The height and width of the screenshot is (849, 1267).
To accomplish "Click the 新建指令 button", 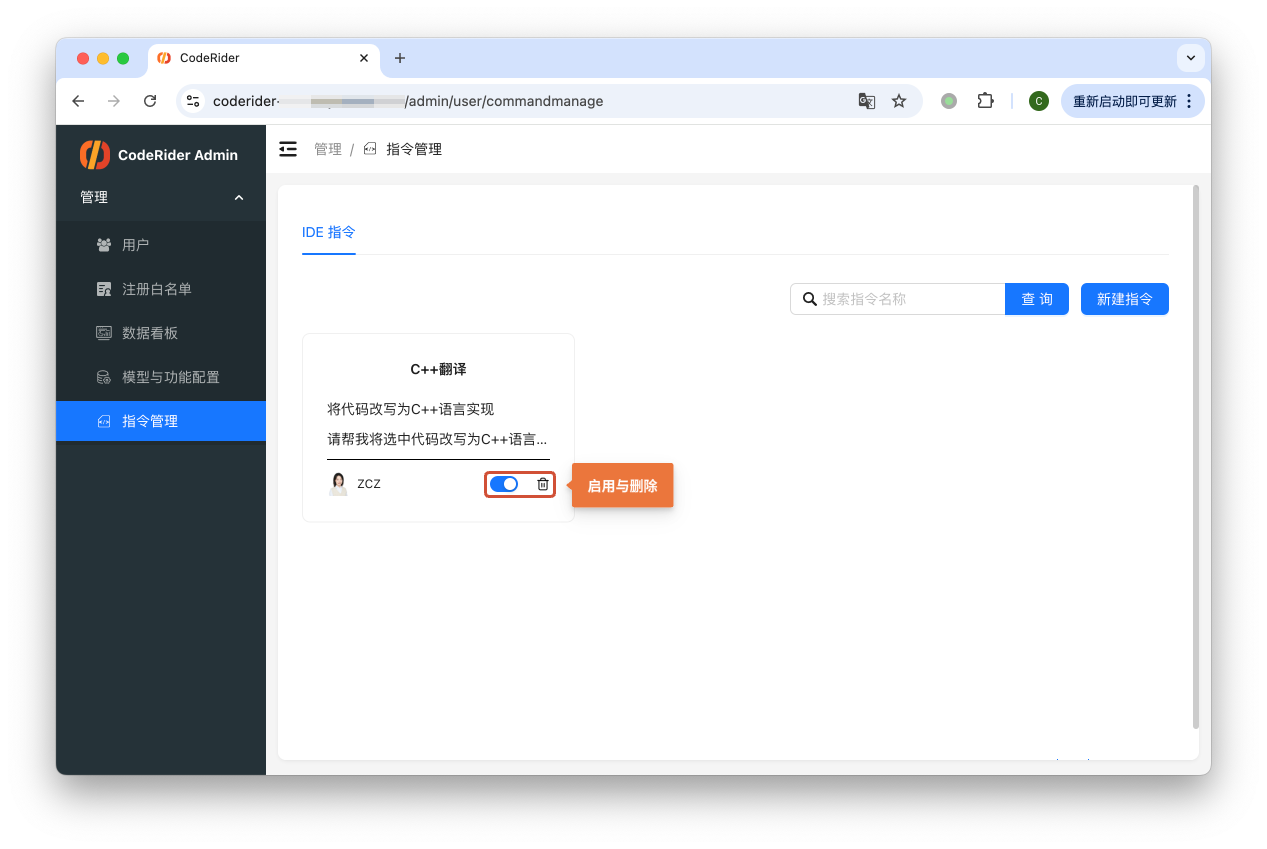I will click(1125, 299).
